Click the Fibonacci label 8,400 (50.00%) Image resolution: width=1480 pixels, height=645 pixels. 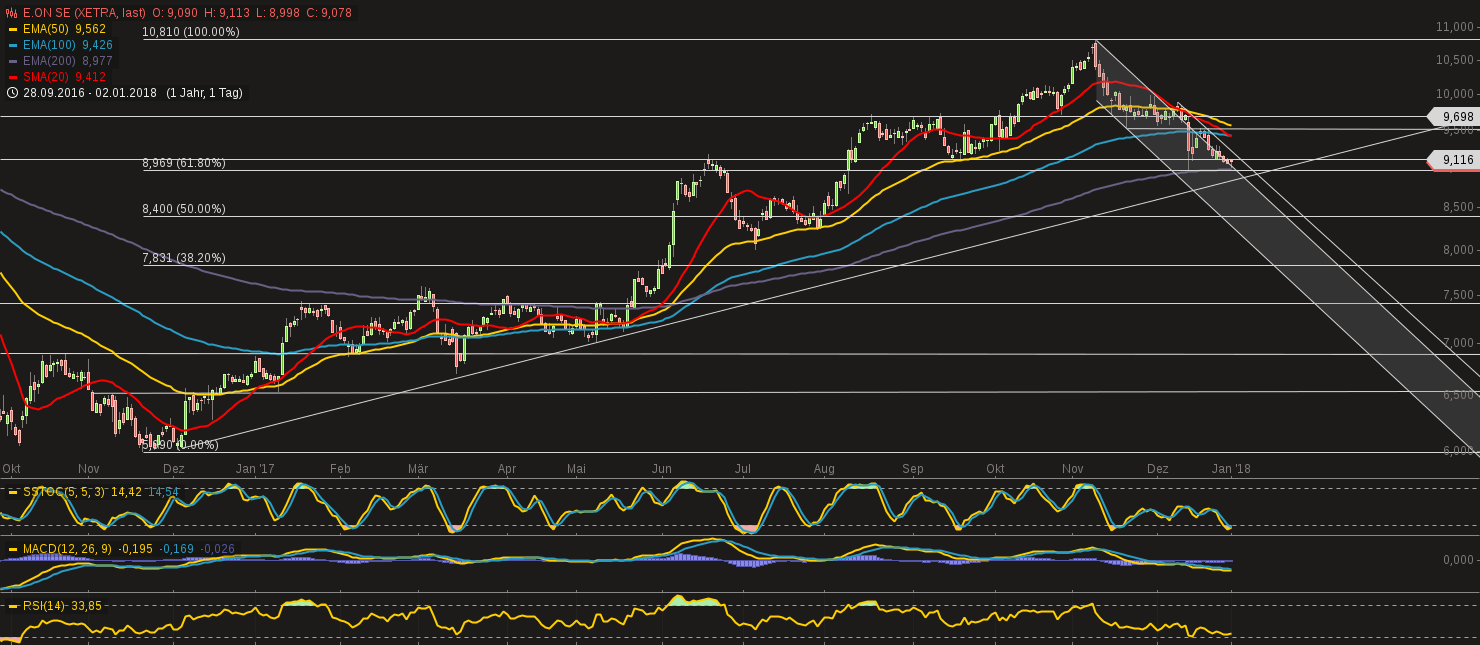(x=184, y=209)
